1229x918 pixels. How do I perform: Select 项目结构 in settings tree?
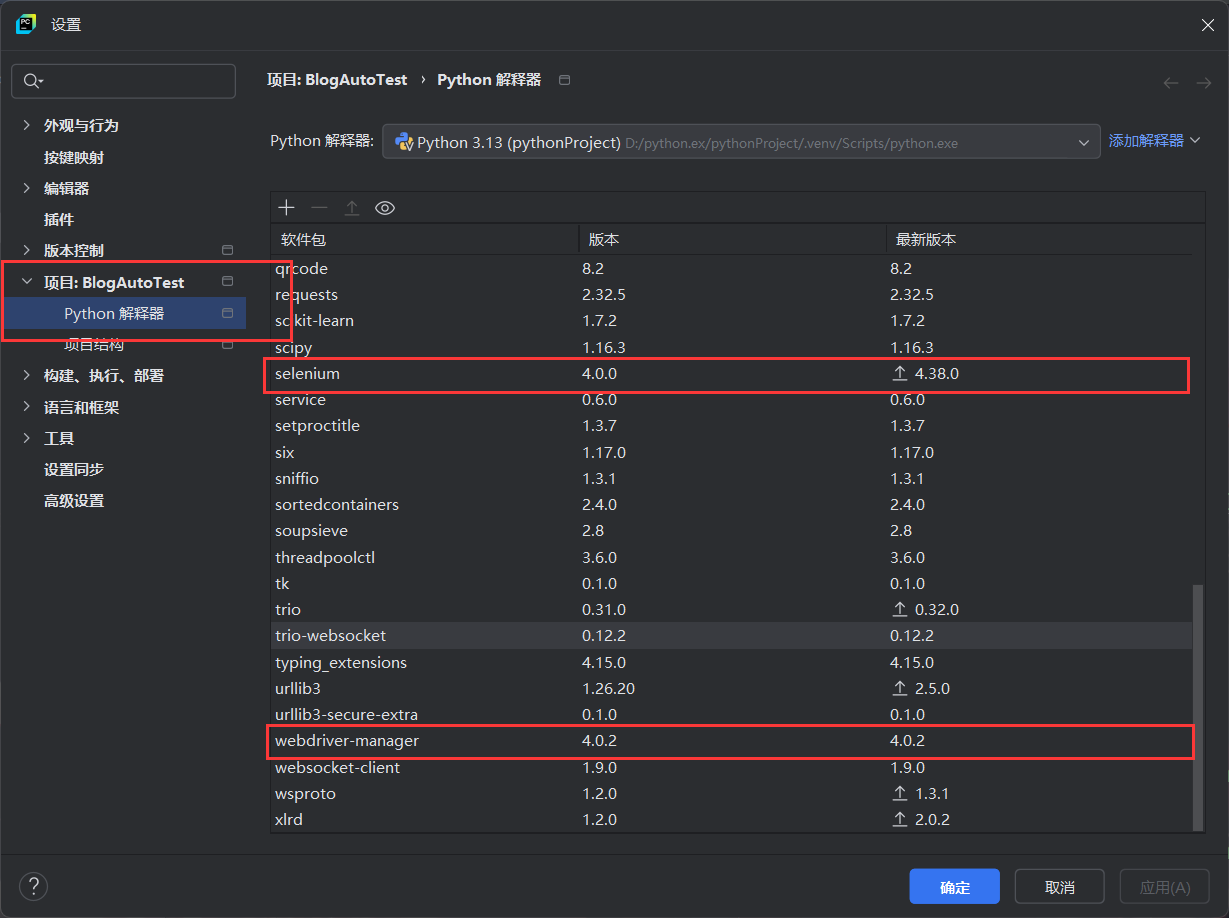[94, 345]
